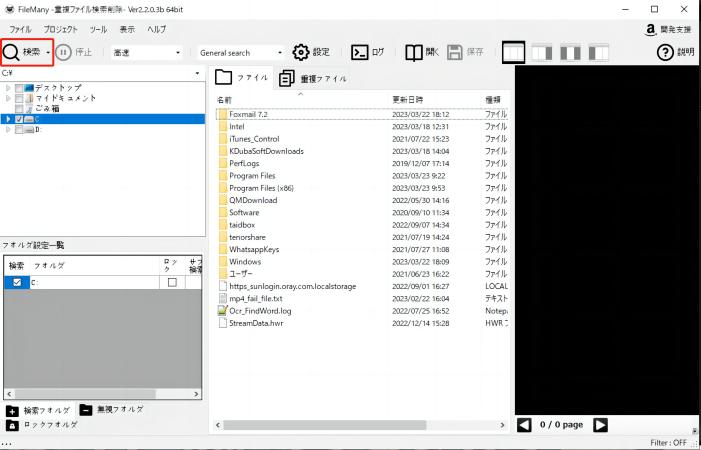Check the D: drive checkbox
This screenshot has width=701, height=450.
tap(19, 130)
